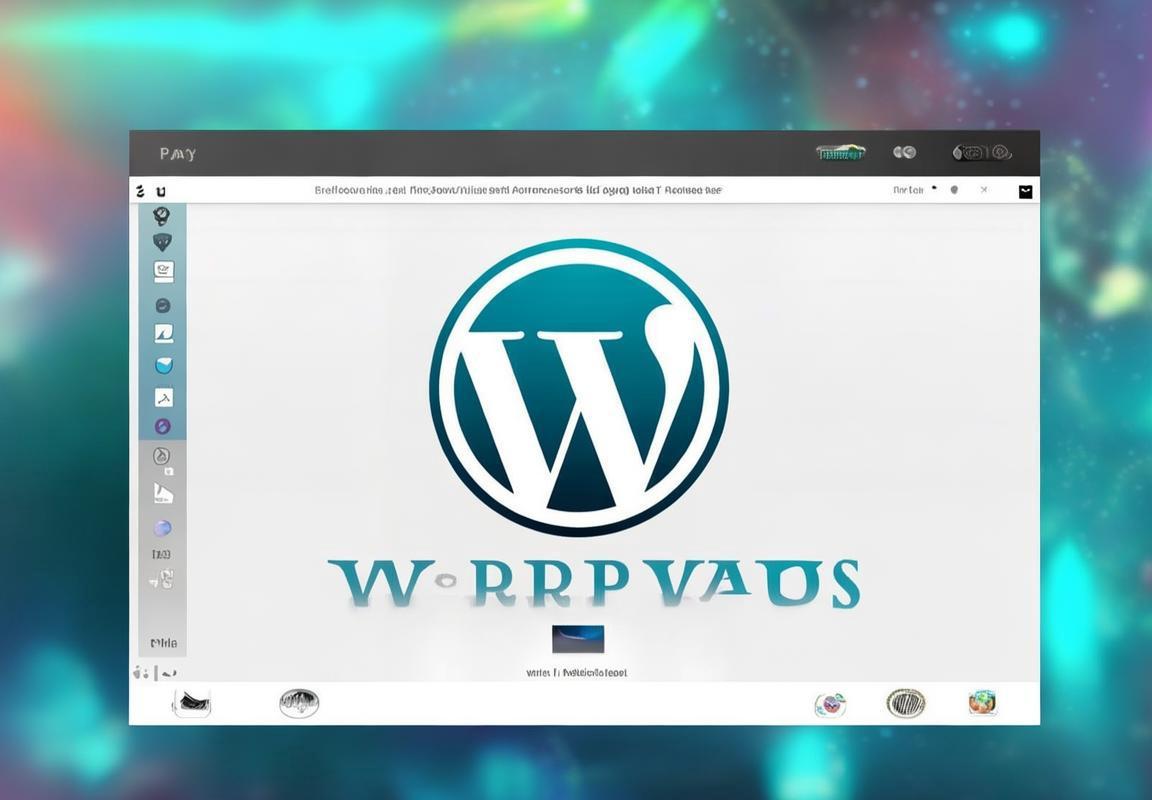Click the gray dot beside the X in address row
This screenshot has height=800, width=1152.
tap(954, 190)
